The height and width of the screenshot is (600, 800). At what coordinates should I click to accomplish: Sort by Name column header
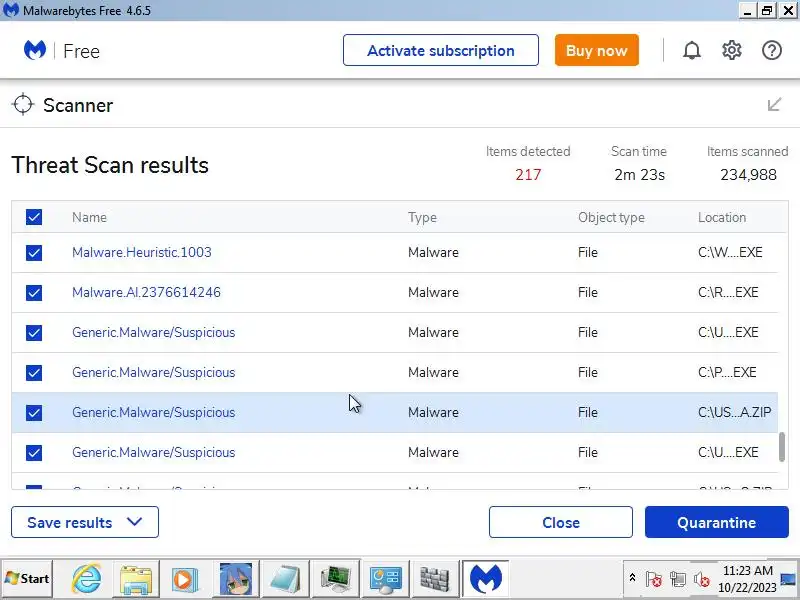click(89, 217)
